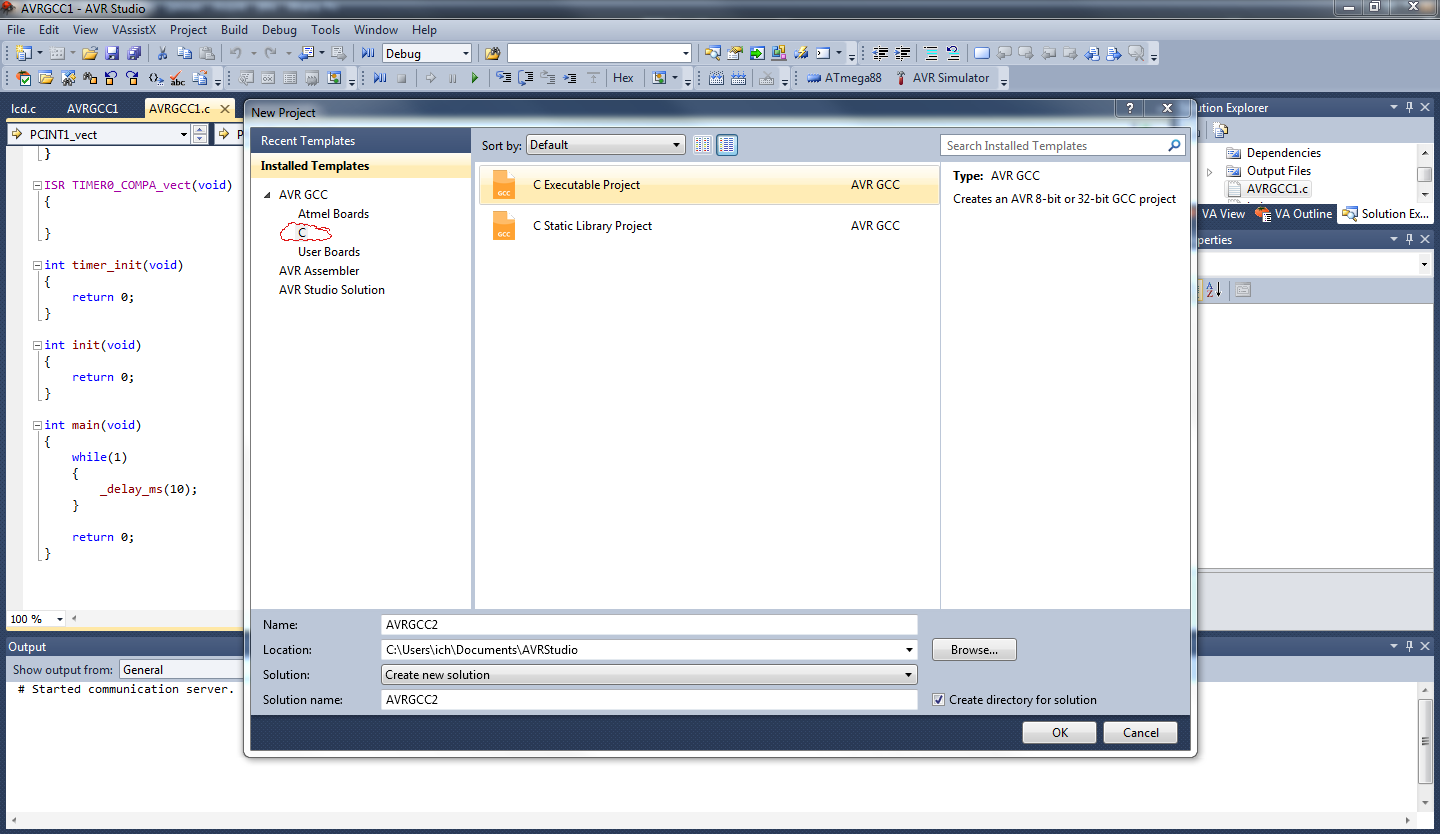Click the Increase Indent toolbar icon
This screenshot has height=834, width=1440.
click(903, 53)
